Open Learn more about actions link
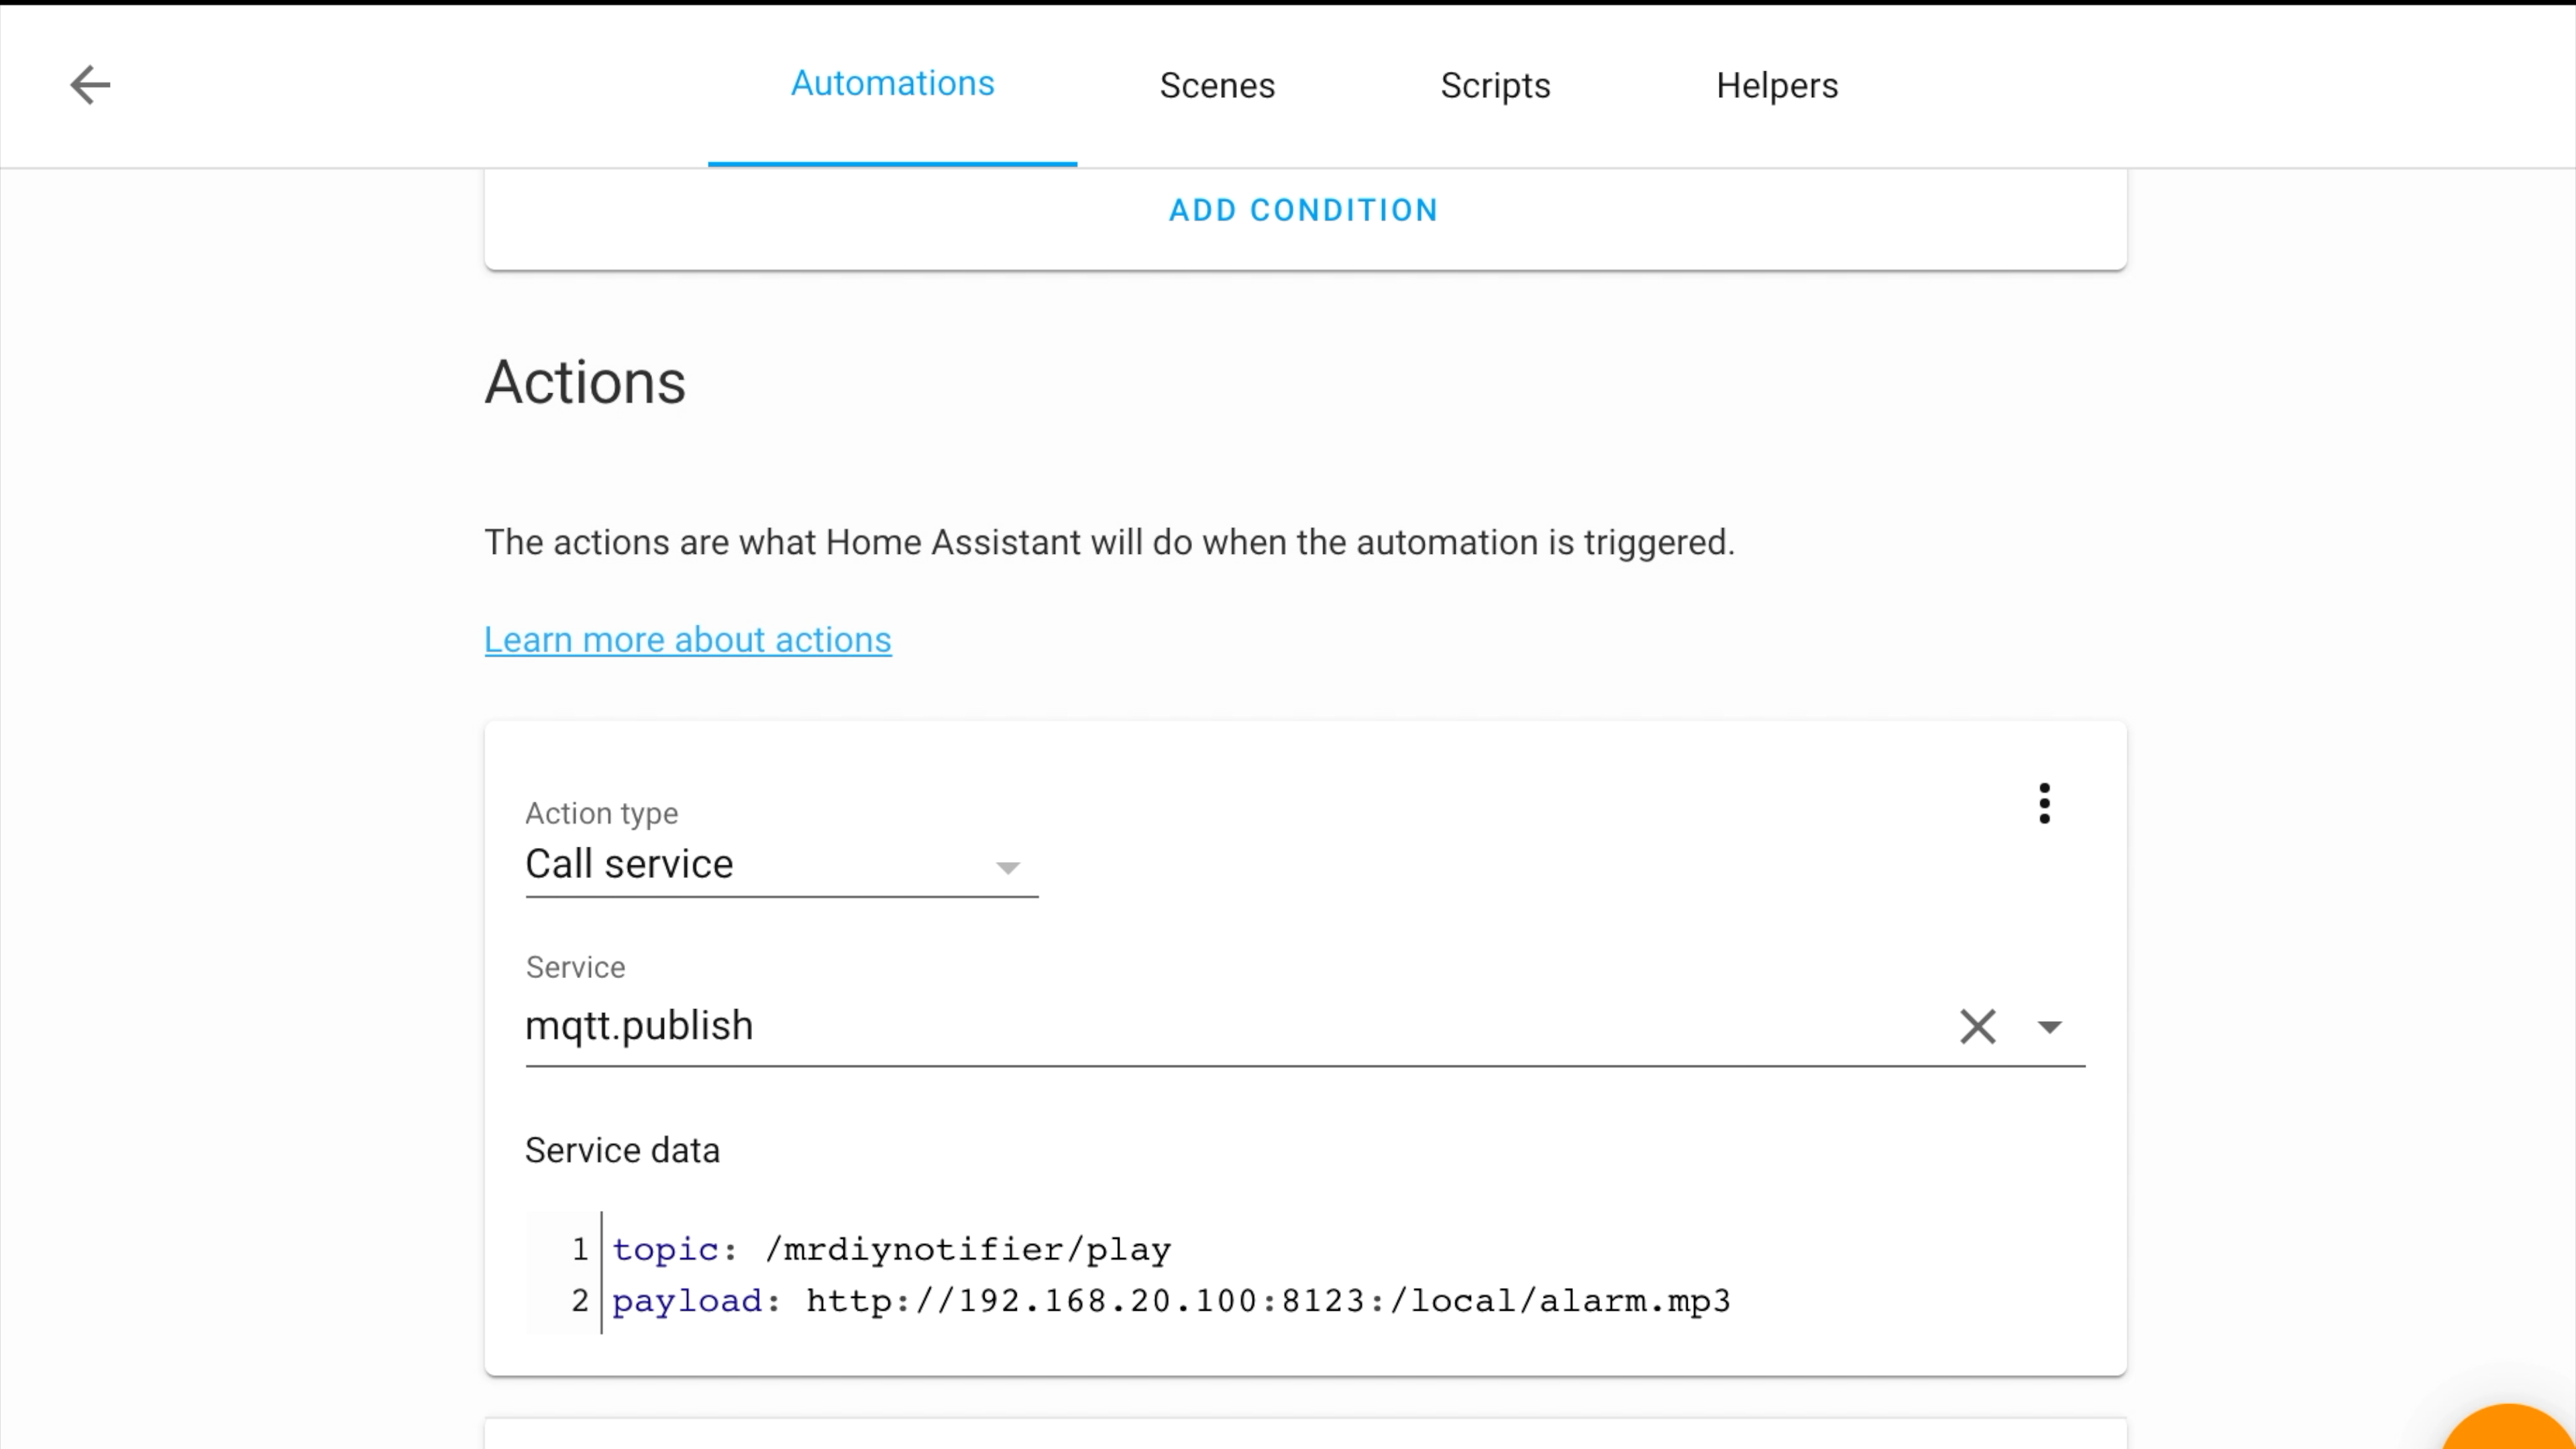The image size is (2576, 1449). click(687, 640)
